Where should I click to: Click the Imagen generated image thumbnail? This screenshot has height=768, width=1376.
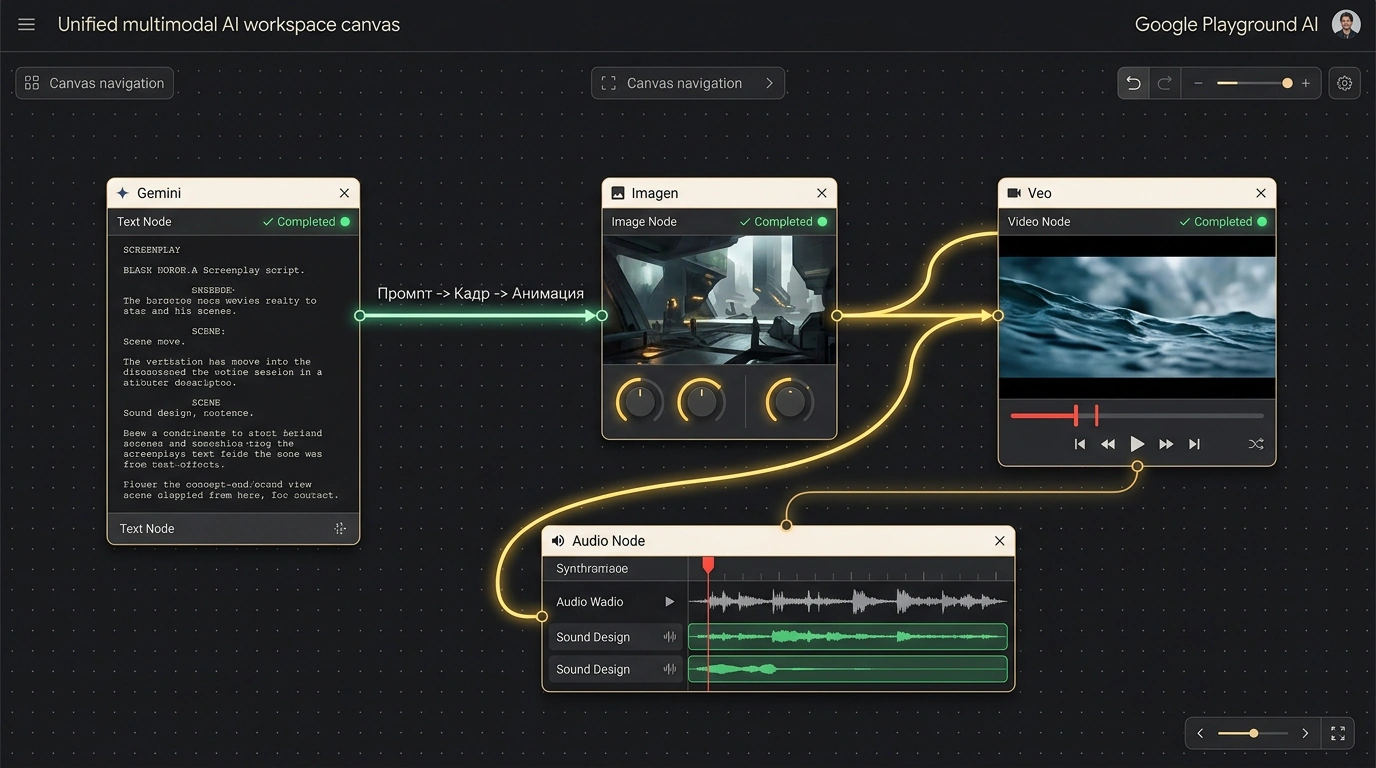[x=719, y=300]
